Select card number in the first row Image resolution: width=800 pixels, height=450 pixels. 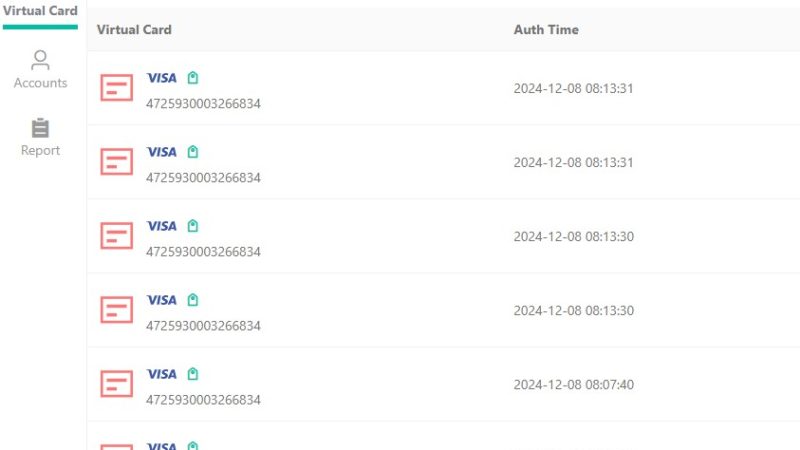tap(203, 104)
